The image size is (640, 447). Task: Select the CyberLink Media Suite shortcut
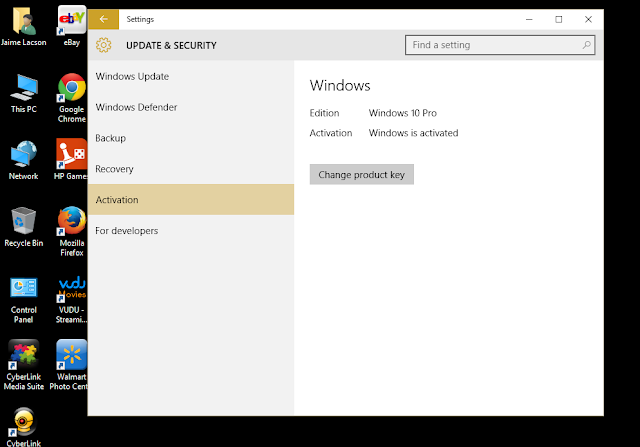24,365
